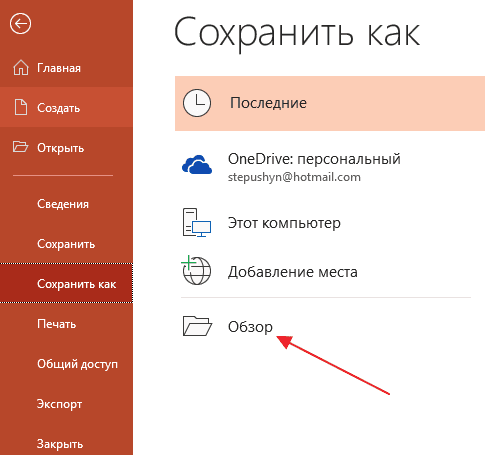The image size is (485, 455).
Task: Open the Главная menu item
Action: 66,68
